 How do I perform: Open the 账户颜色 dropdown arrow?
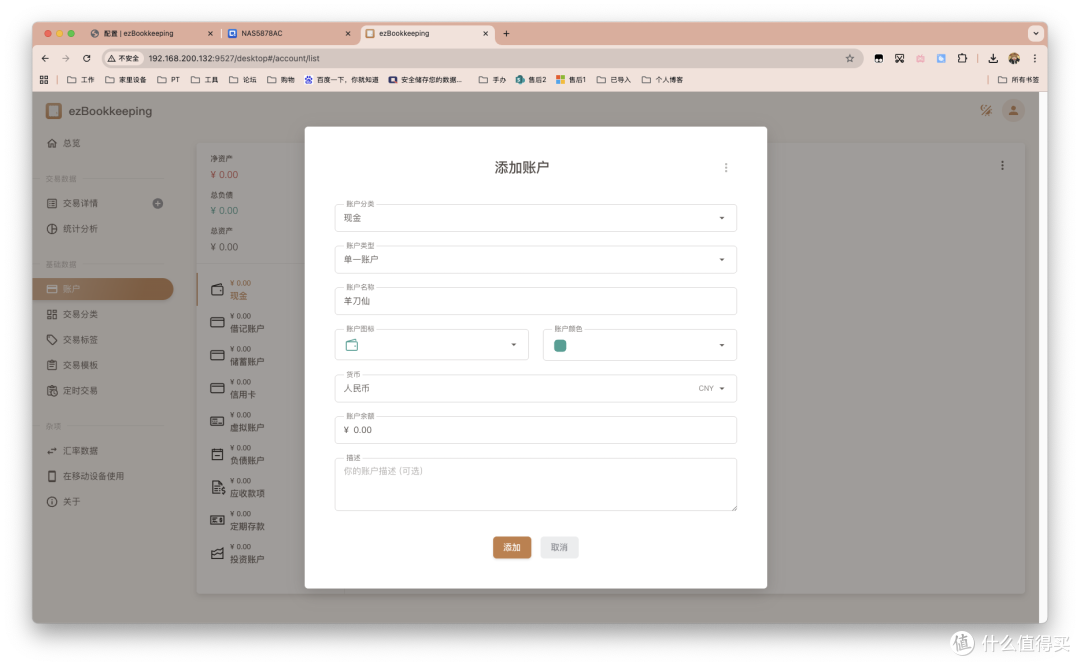[722, 345]
